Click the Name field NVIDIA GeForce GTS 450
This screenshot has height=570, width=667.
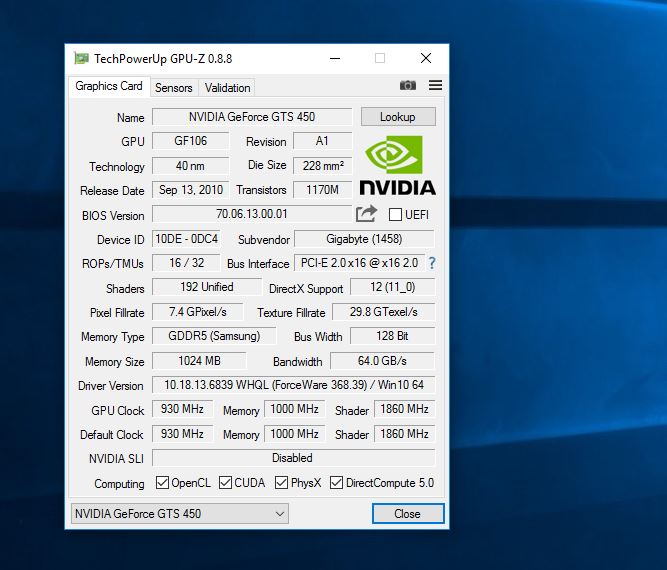(252, 117)
